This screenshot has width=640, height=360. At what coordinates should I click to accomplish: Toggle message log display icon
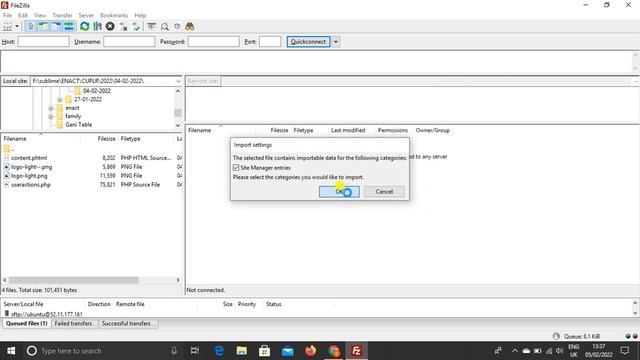click(30, 27)
